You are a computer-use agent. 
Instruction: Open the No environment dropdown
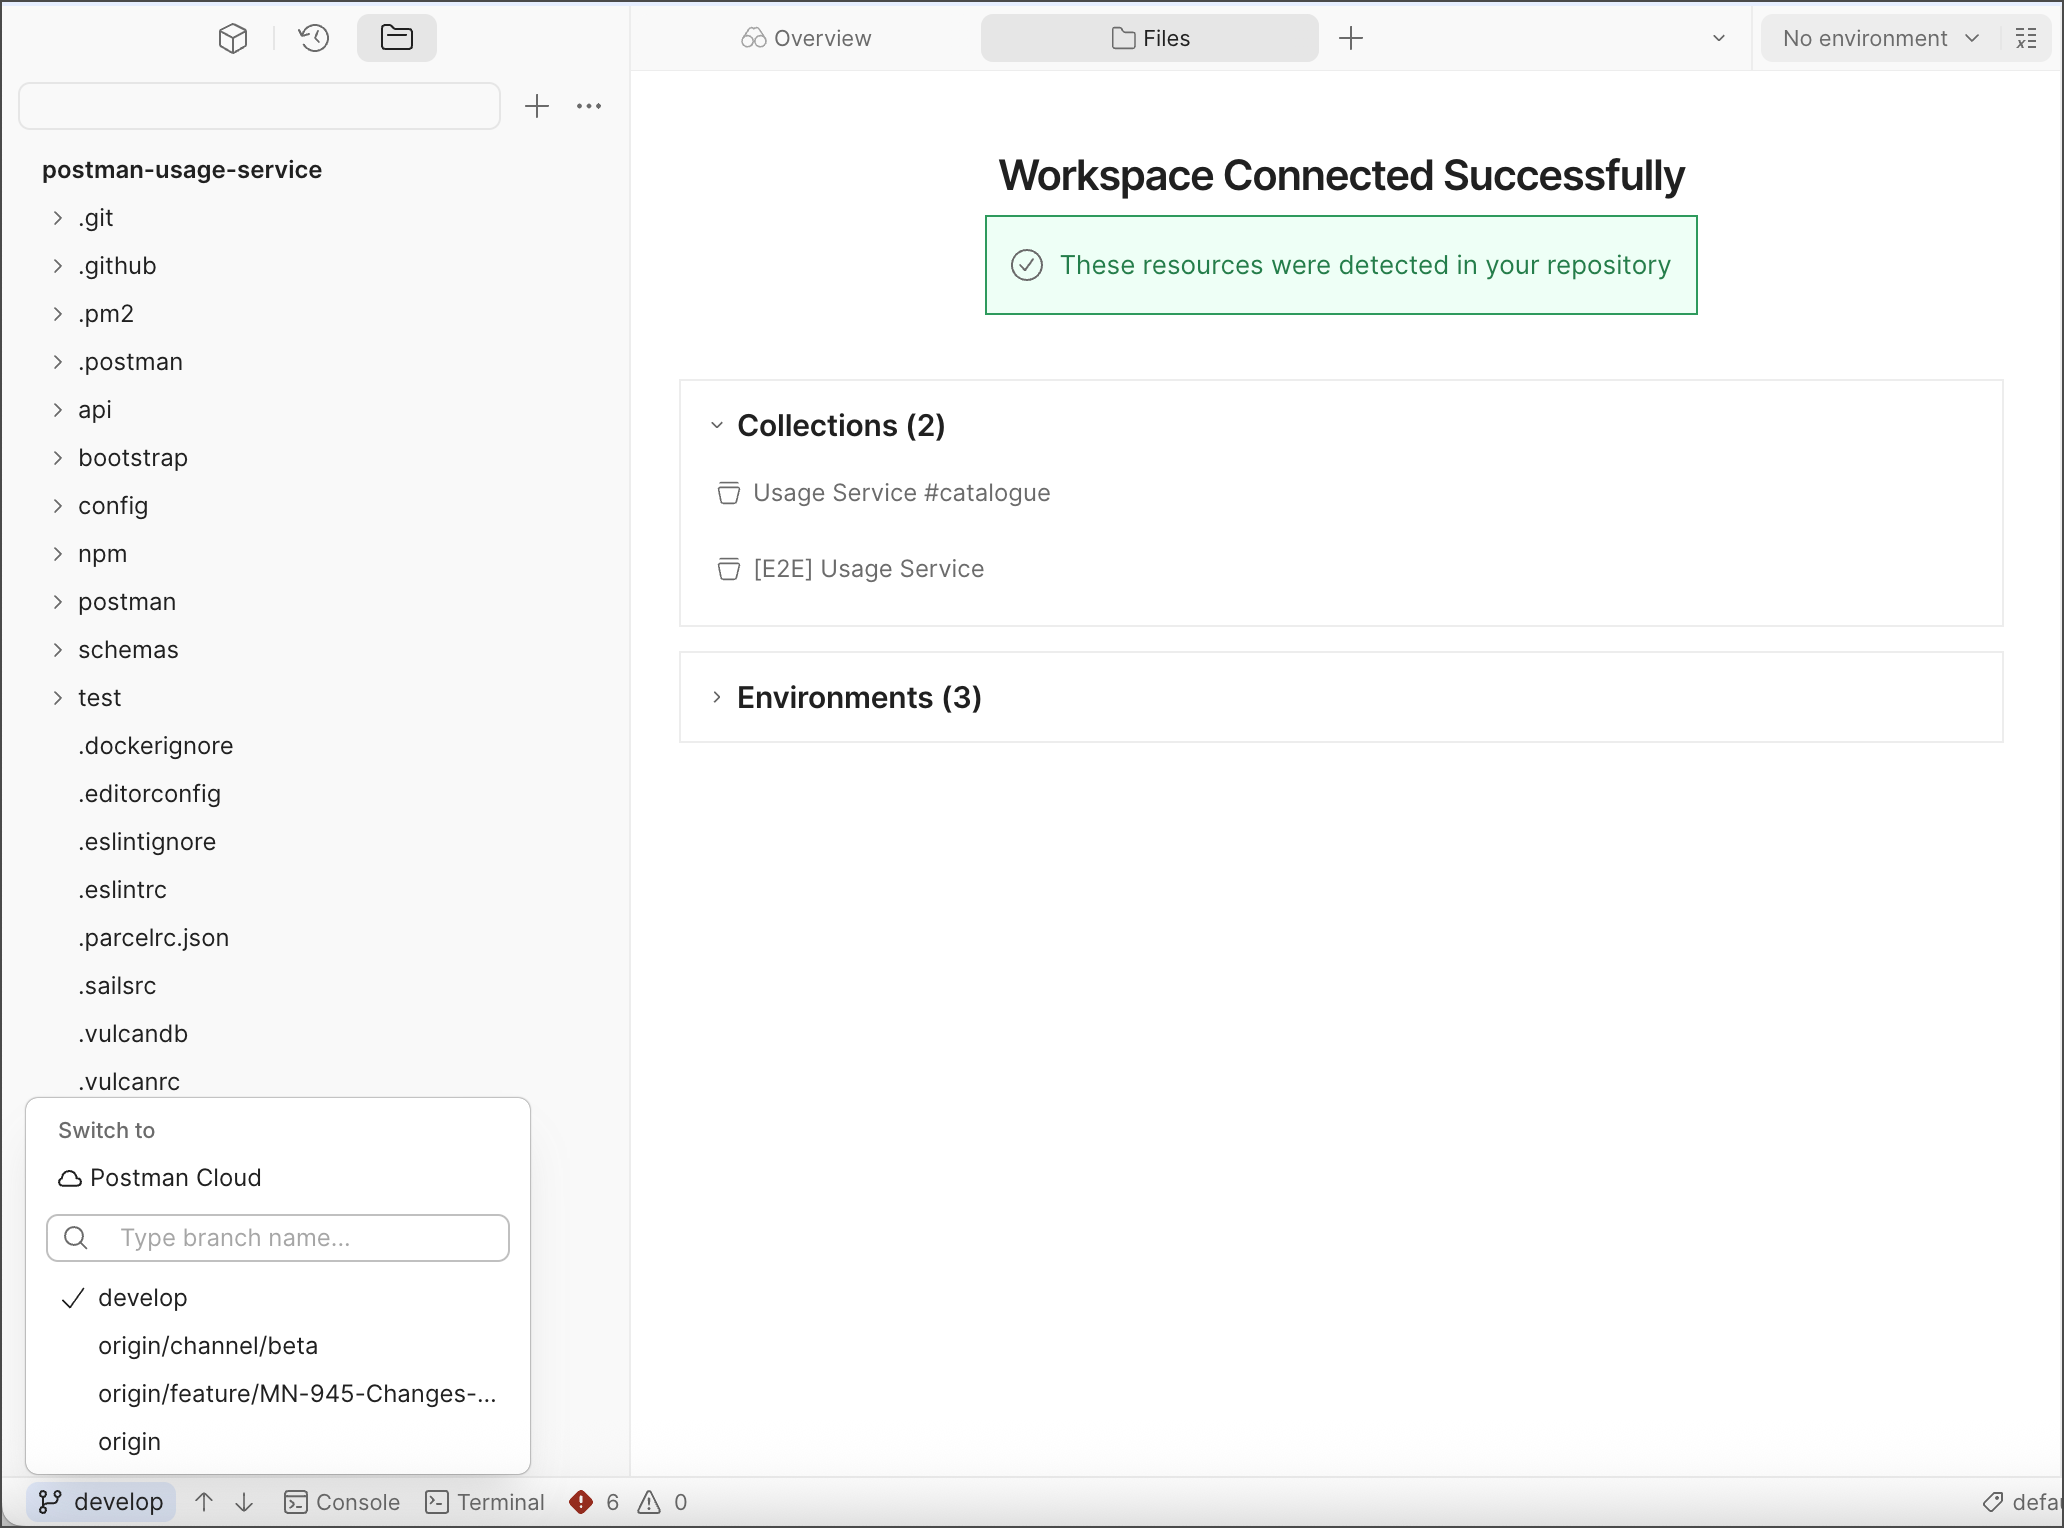click(1880, 39)
